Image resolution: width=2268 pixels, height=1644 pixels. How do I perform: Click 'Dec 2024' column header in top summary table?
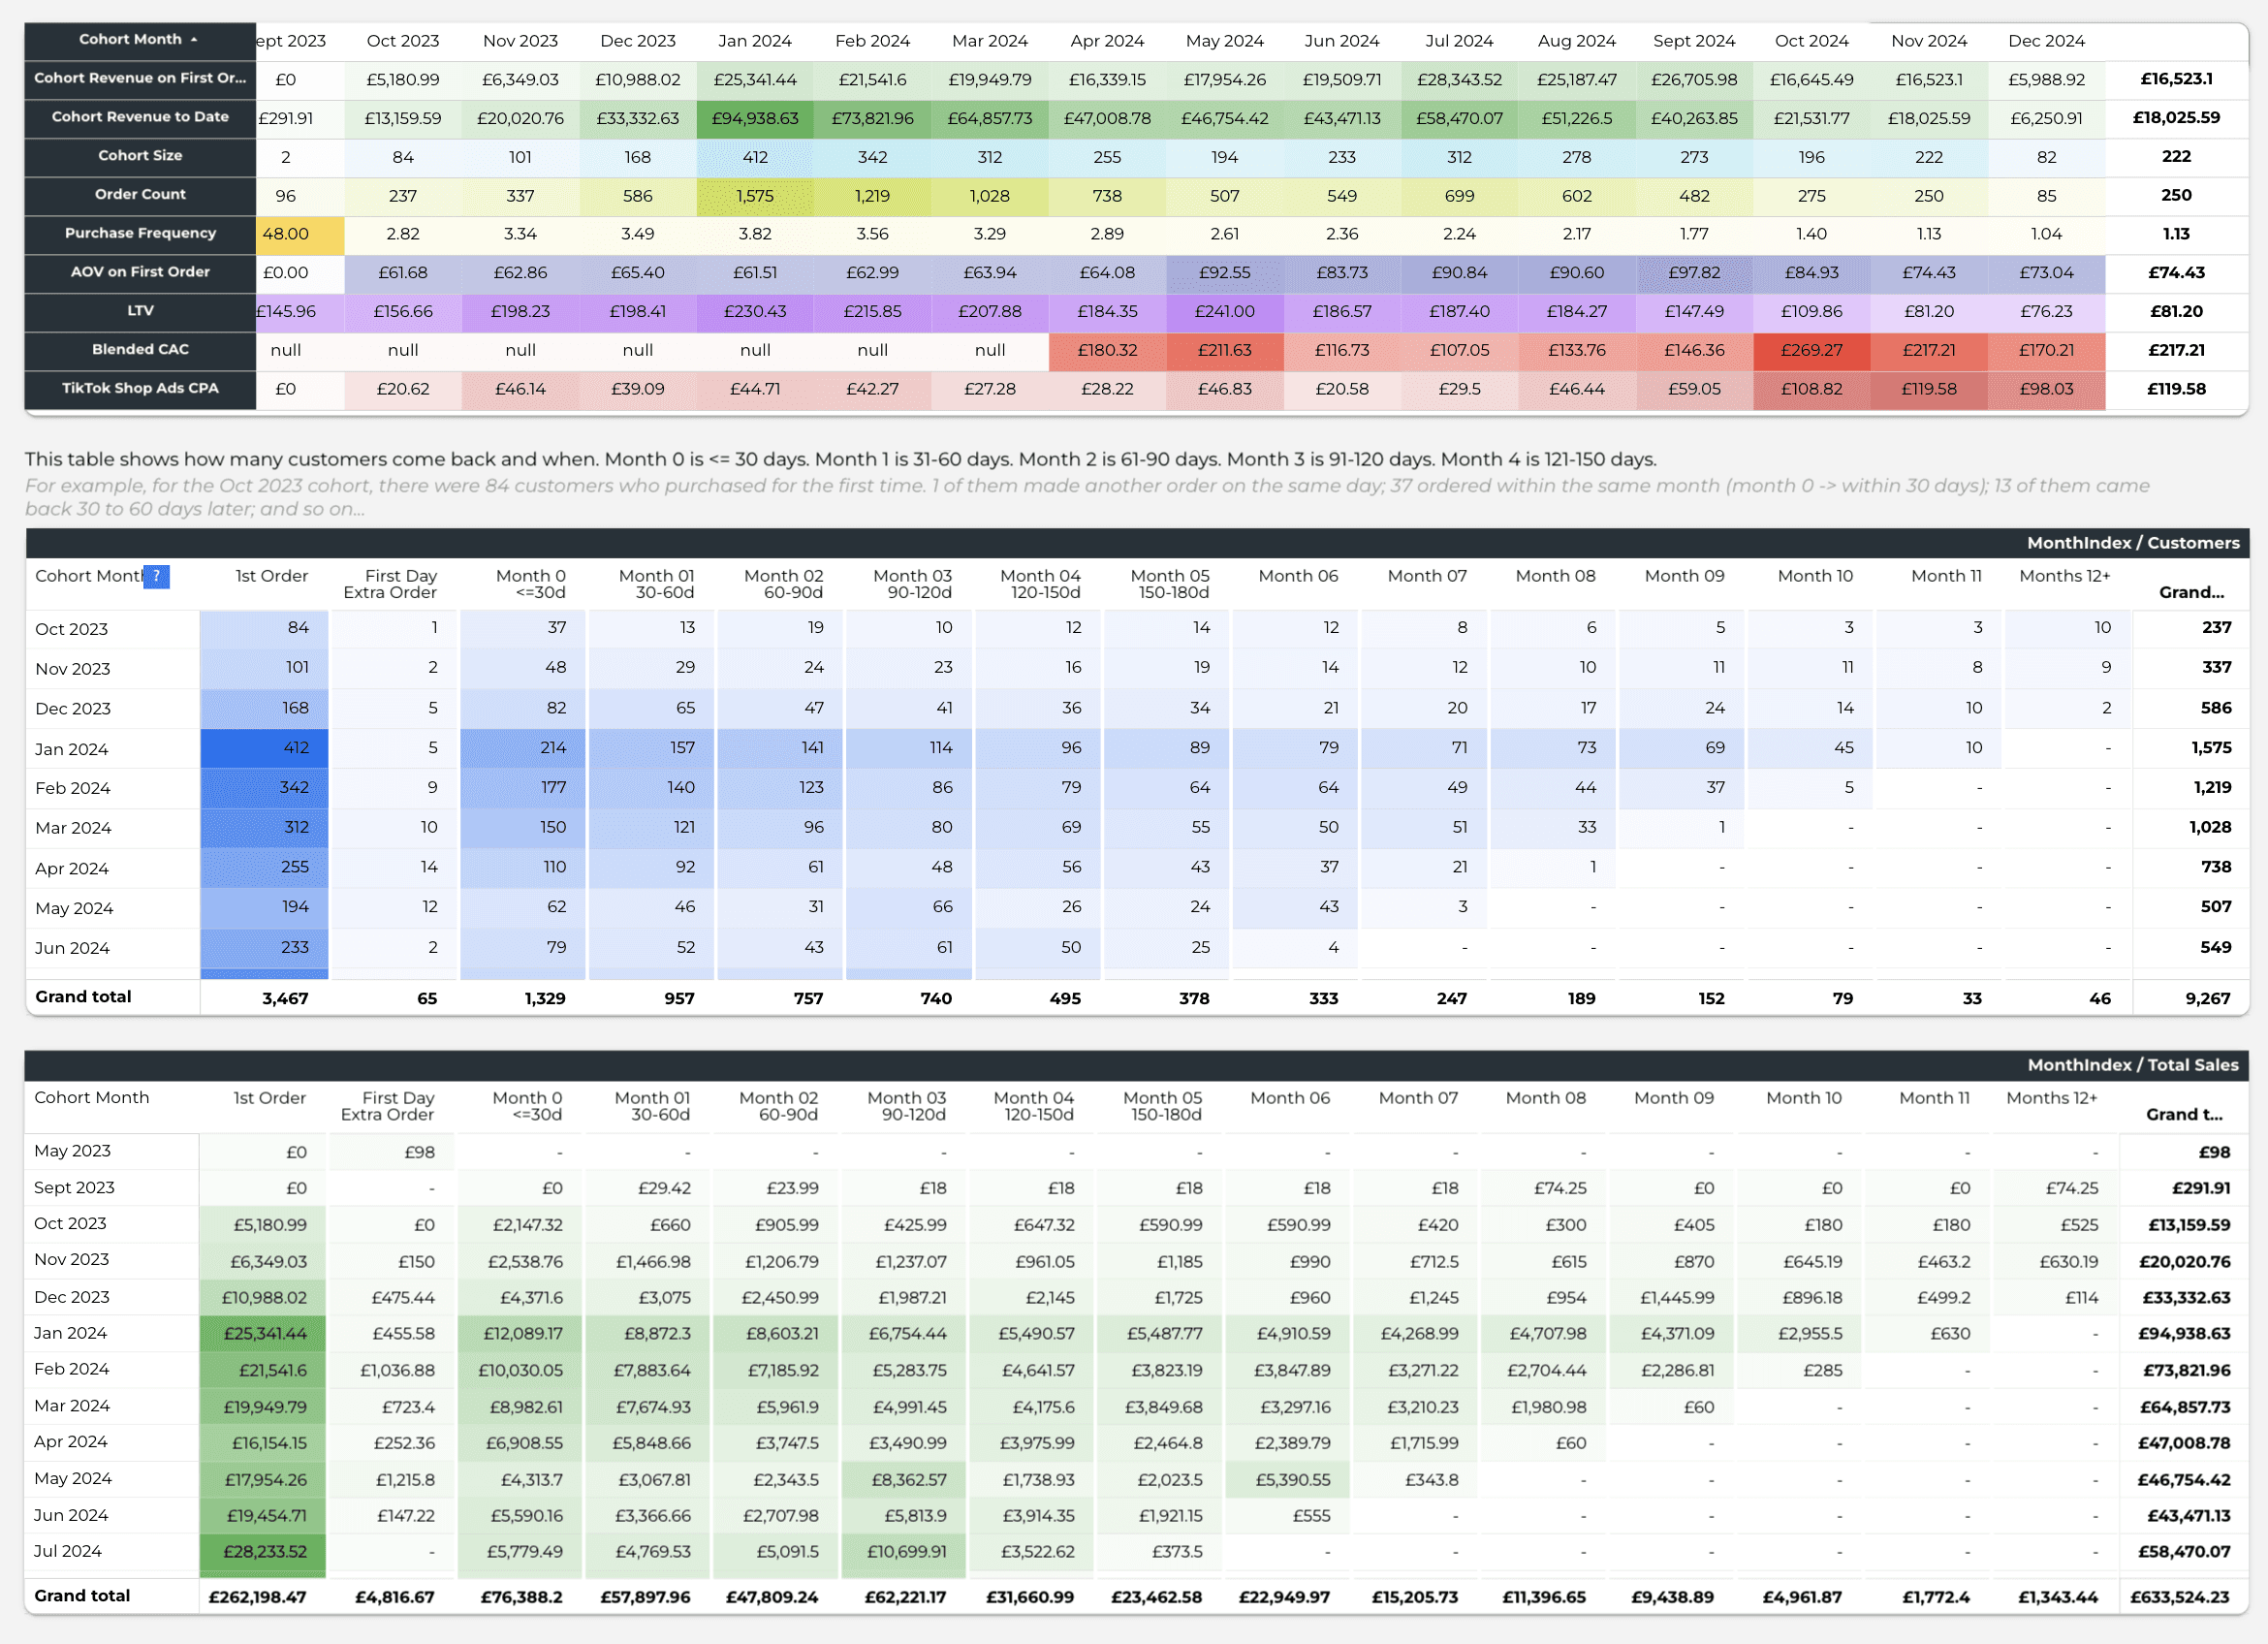click(2046, 41)
